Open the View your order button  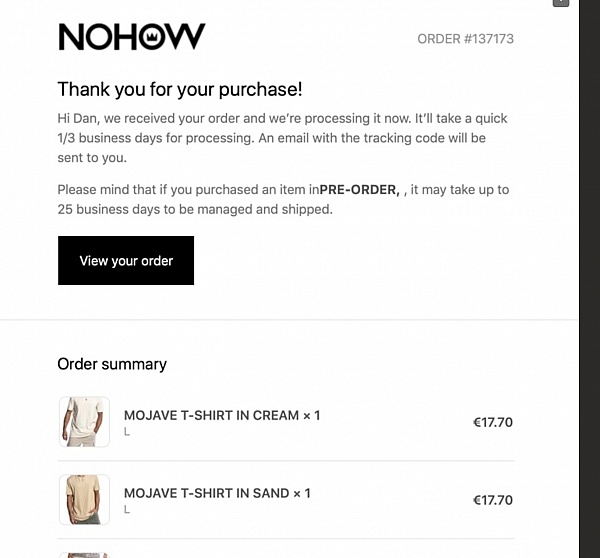point(126,260)
